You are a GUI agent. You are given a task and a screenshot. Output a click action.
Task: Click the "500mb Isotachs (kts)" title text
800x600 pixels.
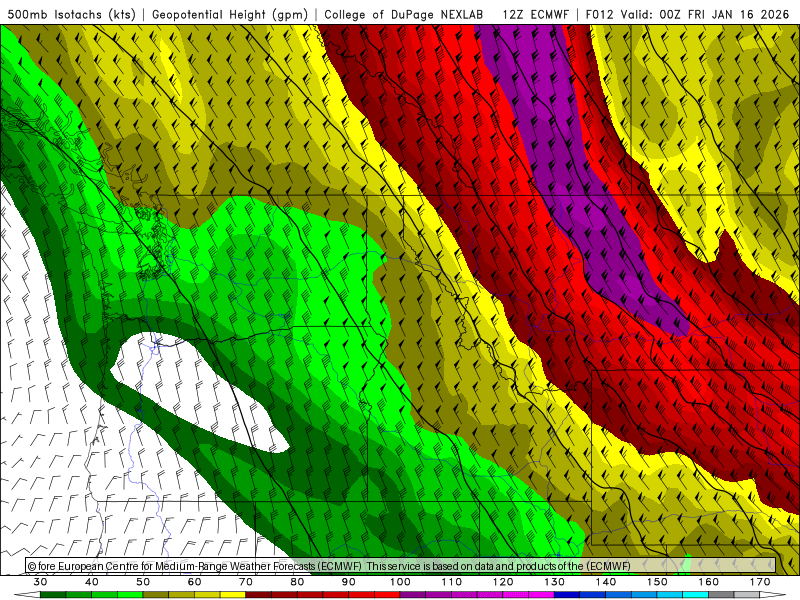click(72, 14)
